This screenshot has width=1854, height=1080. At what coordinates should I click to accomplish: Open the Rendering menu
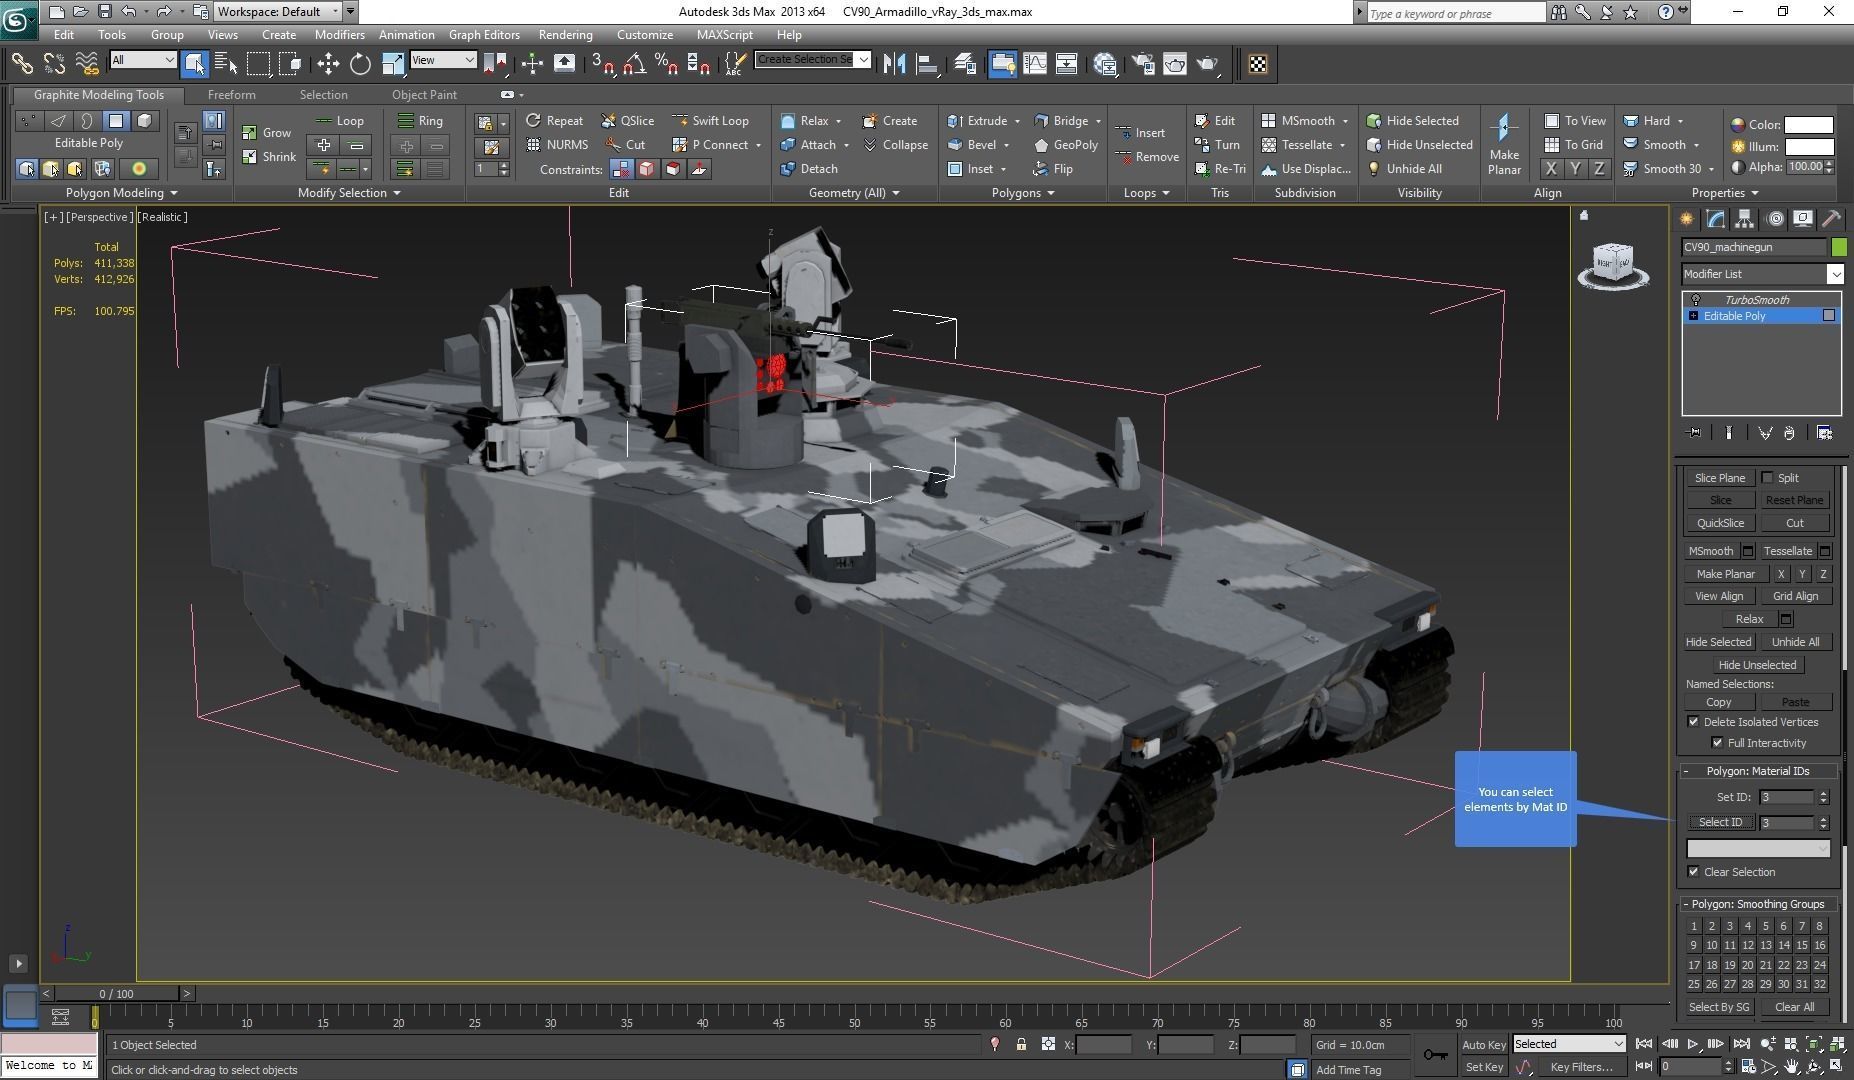[x=565, y=35]
